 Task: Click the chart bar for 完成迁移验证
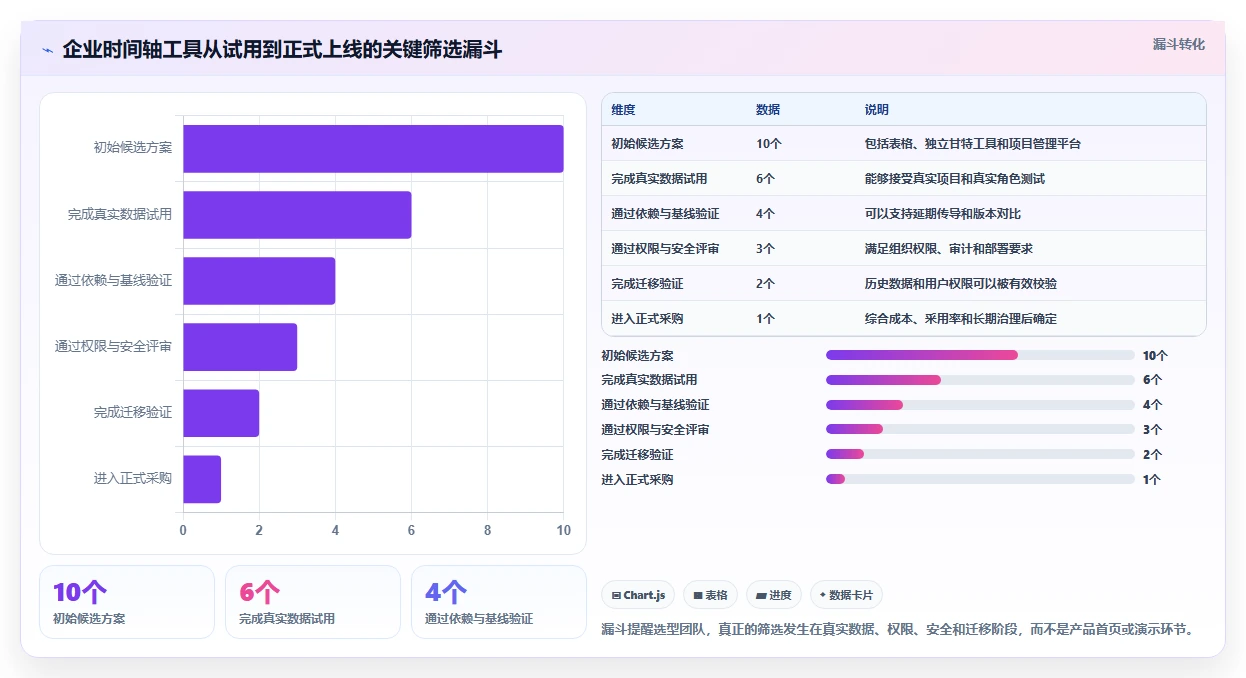point(221,413)
